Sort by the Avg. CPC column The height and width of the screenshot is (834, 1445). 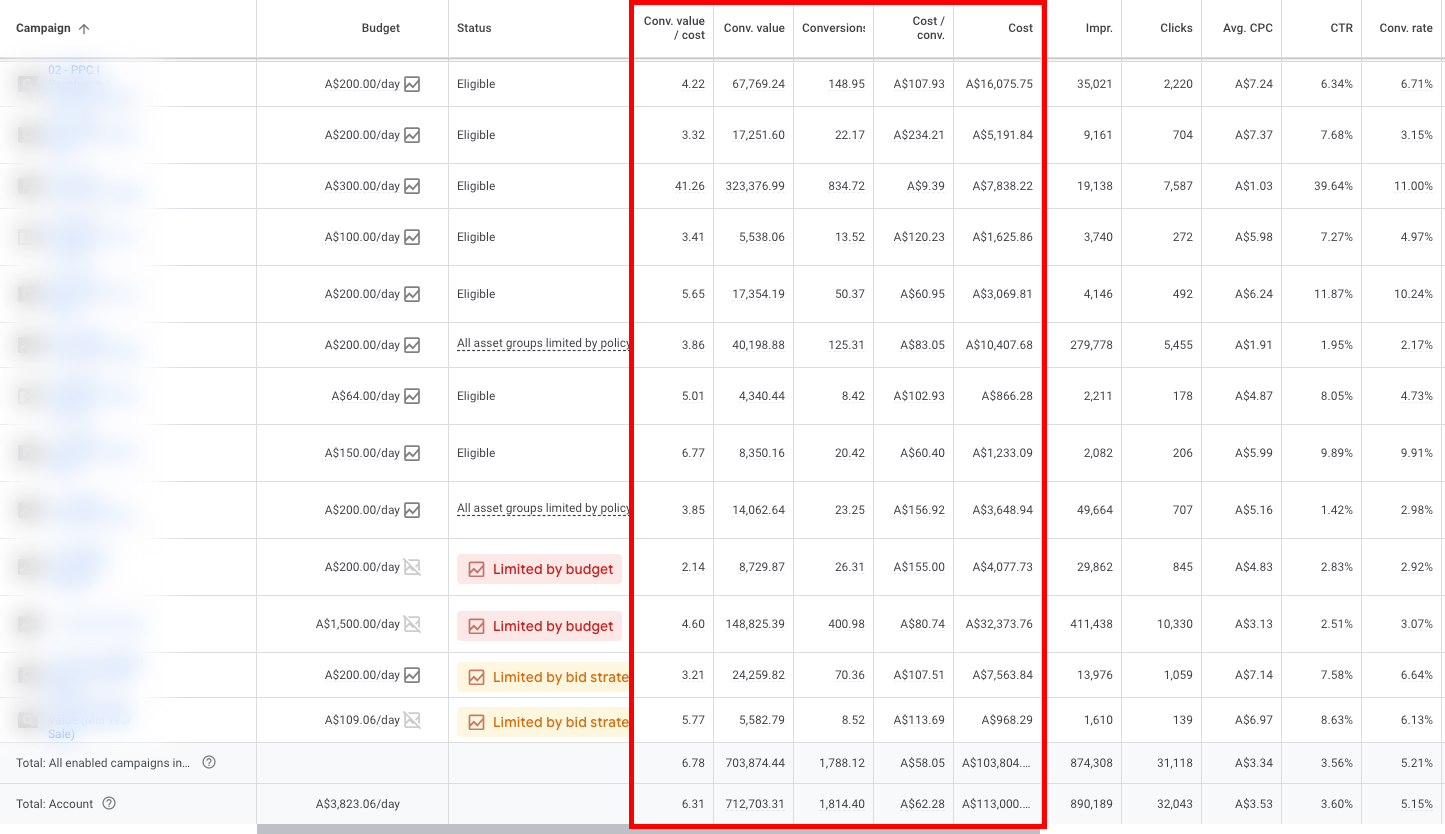click(1248, 29)
